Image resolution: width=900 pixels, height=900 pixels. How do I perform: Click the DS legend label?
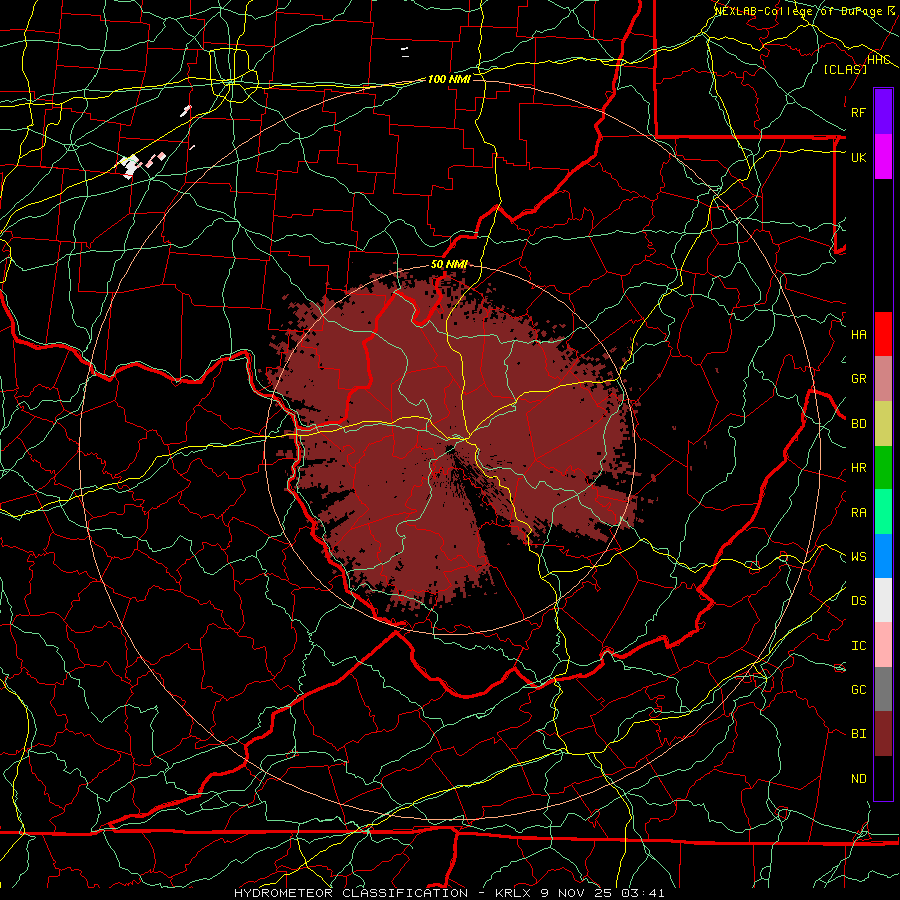pyautogui.click(x=858, y=601)
